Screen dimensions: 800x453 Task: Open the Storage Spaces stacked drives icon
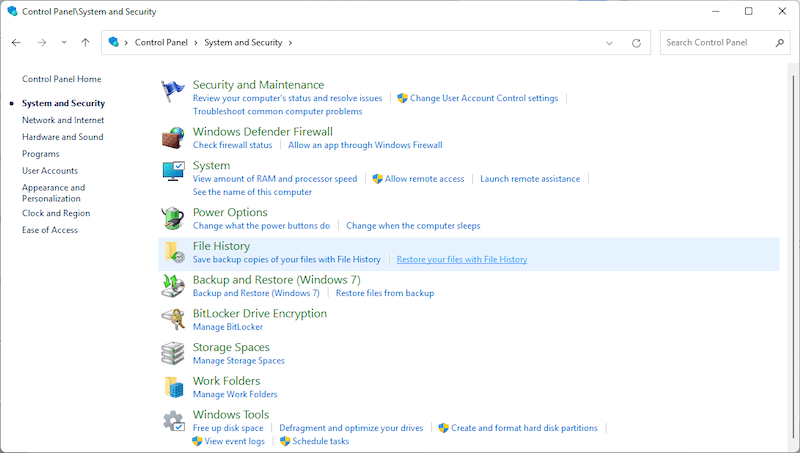click(173, 353)
